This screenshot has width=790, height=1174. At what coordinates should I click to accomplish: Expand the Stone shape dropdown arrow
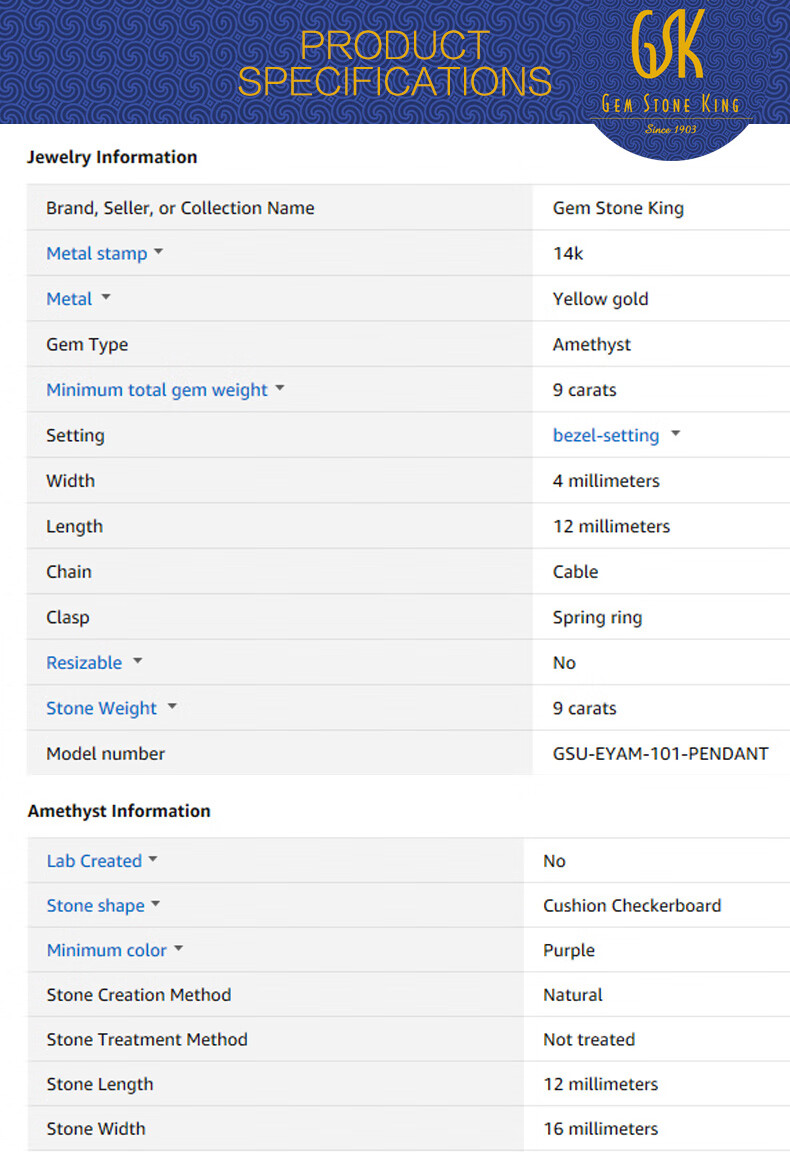(156, 905)
